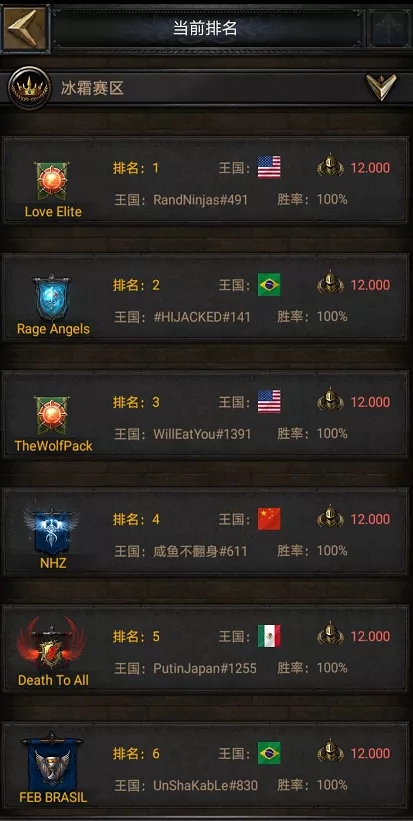Open the Love Elite alliance emblem
The height and width of the screenshot is (821, 413).
53,181
